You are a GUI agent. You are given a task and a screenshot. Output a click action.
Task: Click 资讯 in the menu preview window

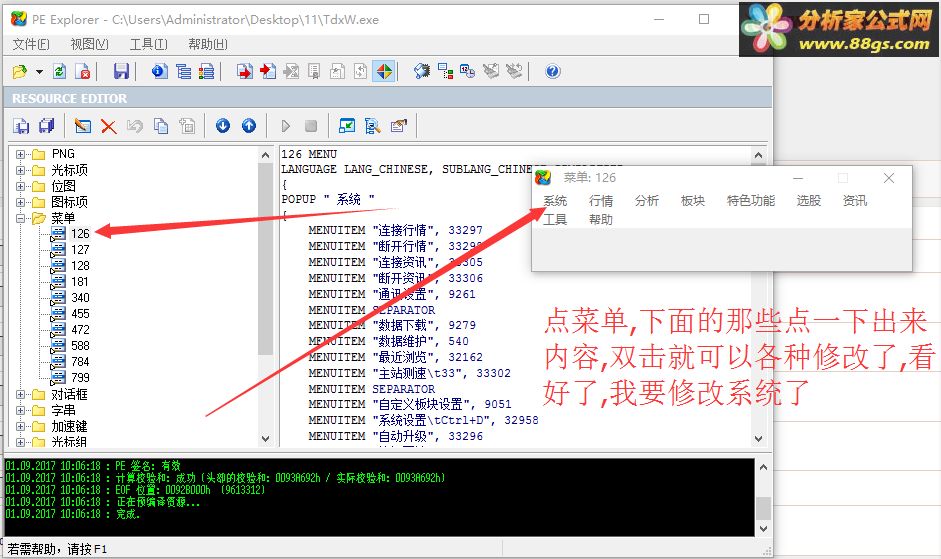tap(855, 201)
